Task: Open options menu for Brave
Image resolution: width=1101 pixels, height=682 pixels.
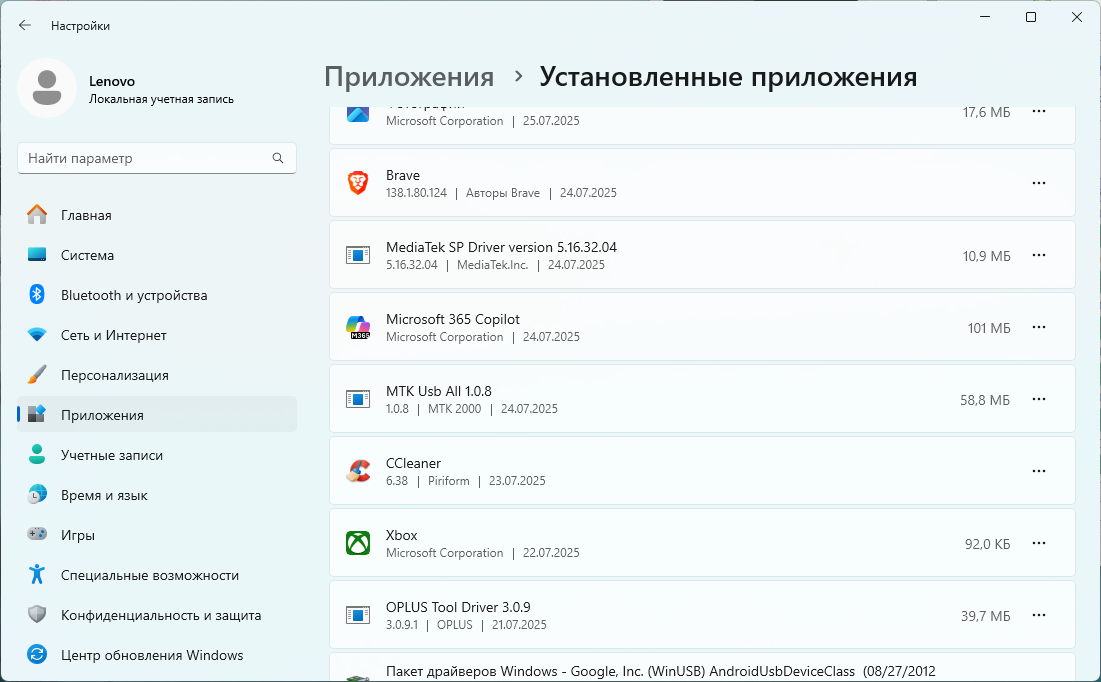Action: (x=1039, y=183)
